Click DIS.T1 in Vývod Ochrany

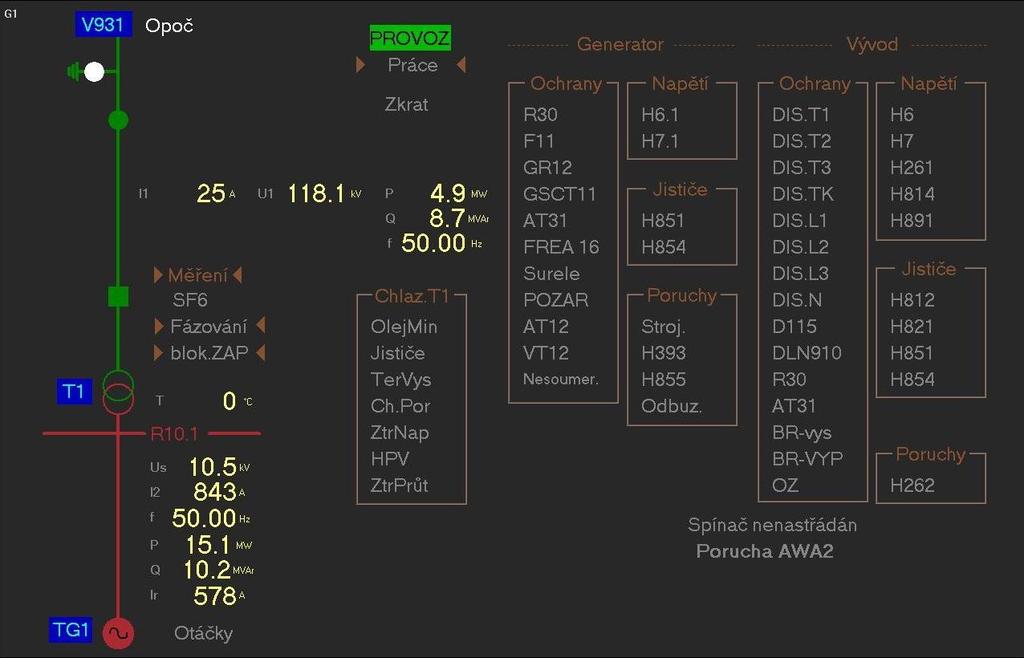click(x=801, y=115)
